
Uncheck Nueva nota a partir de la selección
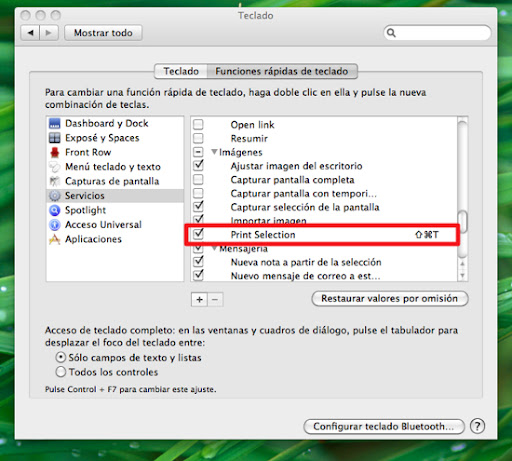198,261
